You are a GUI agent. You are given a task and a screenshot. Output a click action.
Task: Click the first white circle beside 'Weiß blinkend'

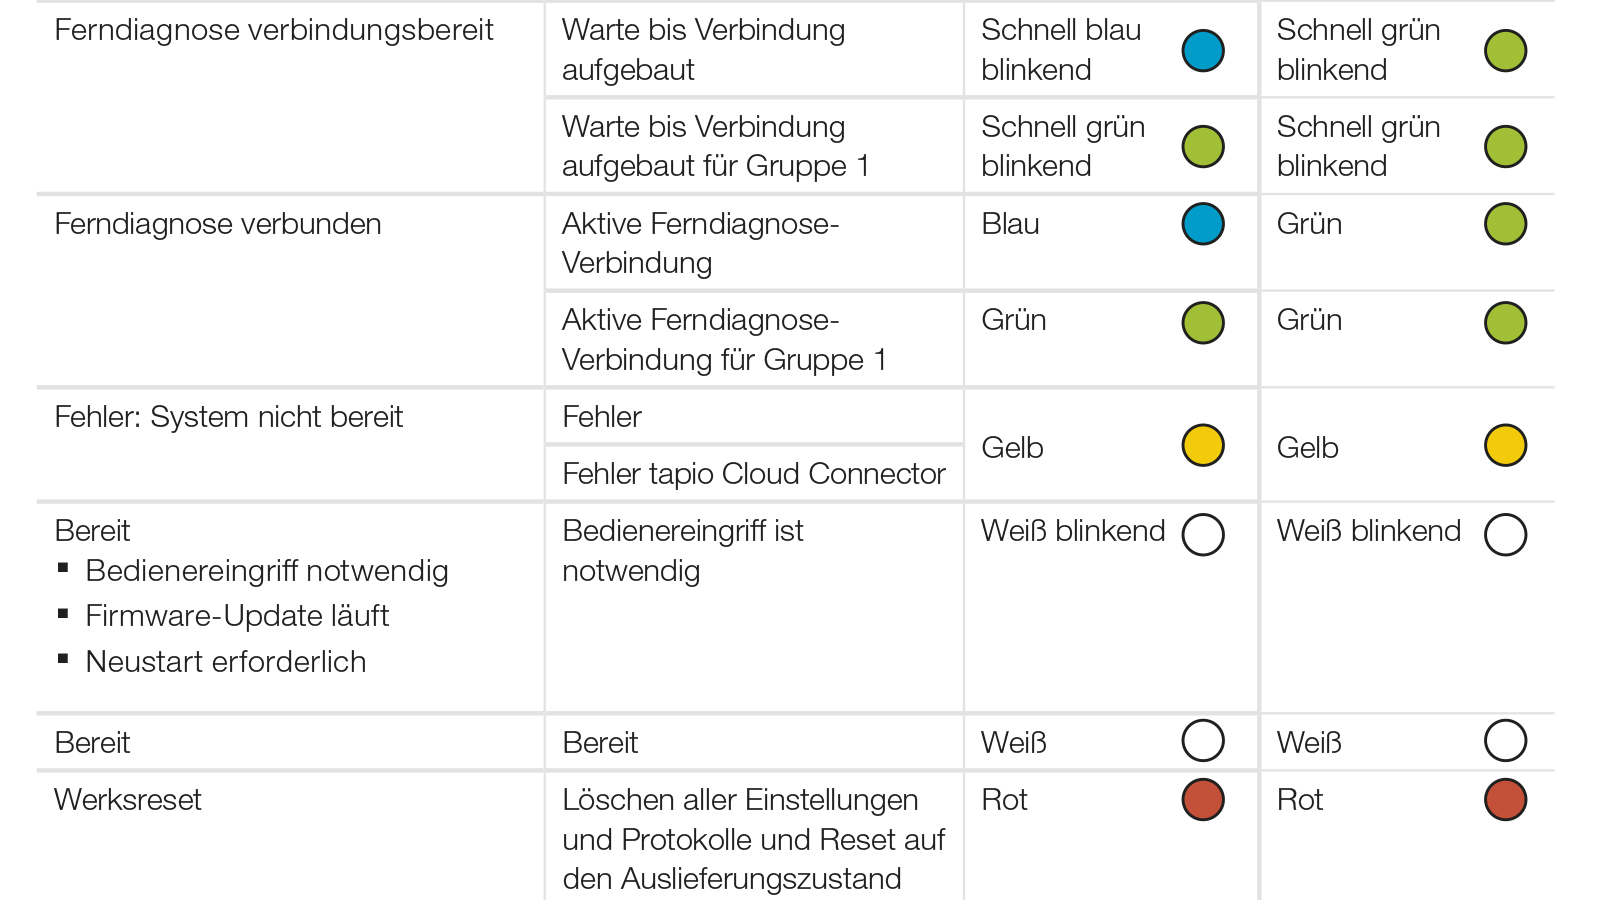1203,535
